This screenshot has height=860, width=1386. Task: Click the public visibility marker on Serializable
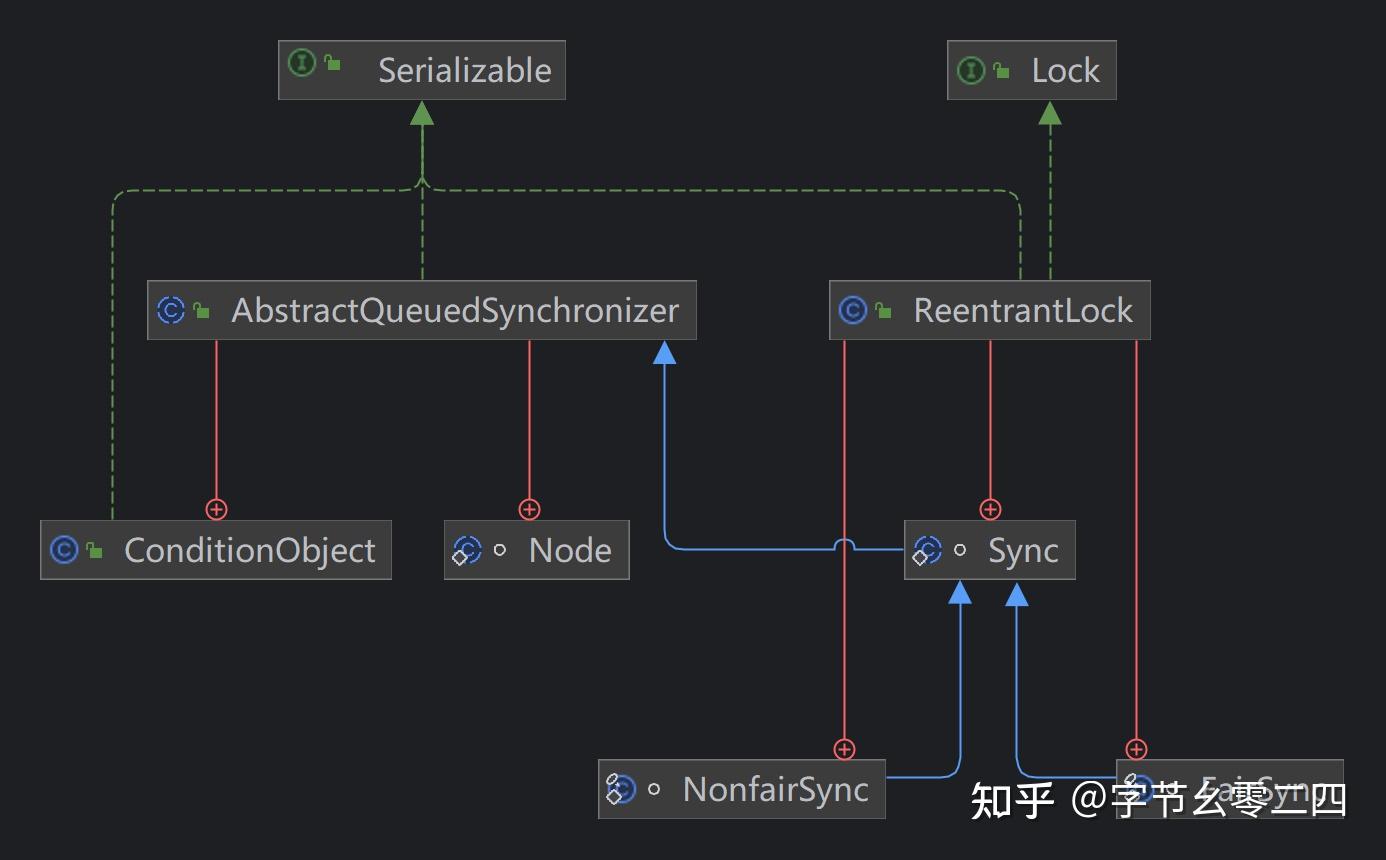pos(332,64)
